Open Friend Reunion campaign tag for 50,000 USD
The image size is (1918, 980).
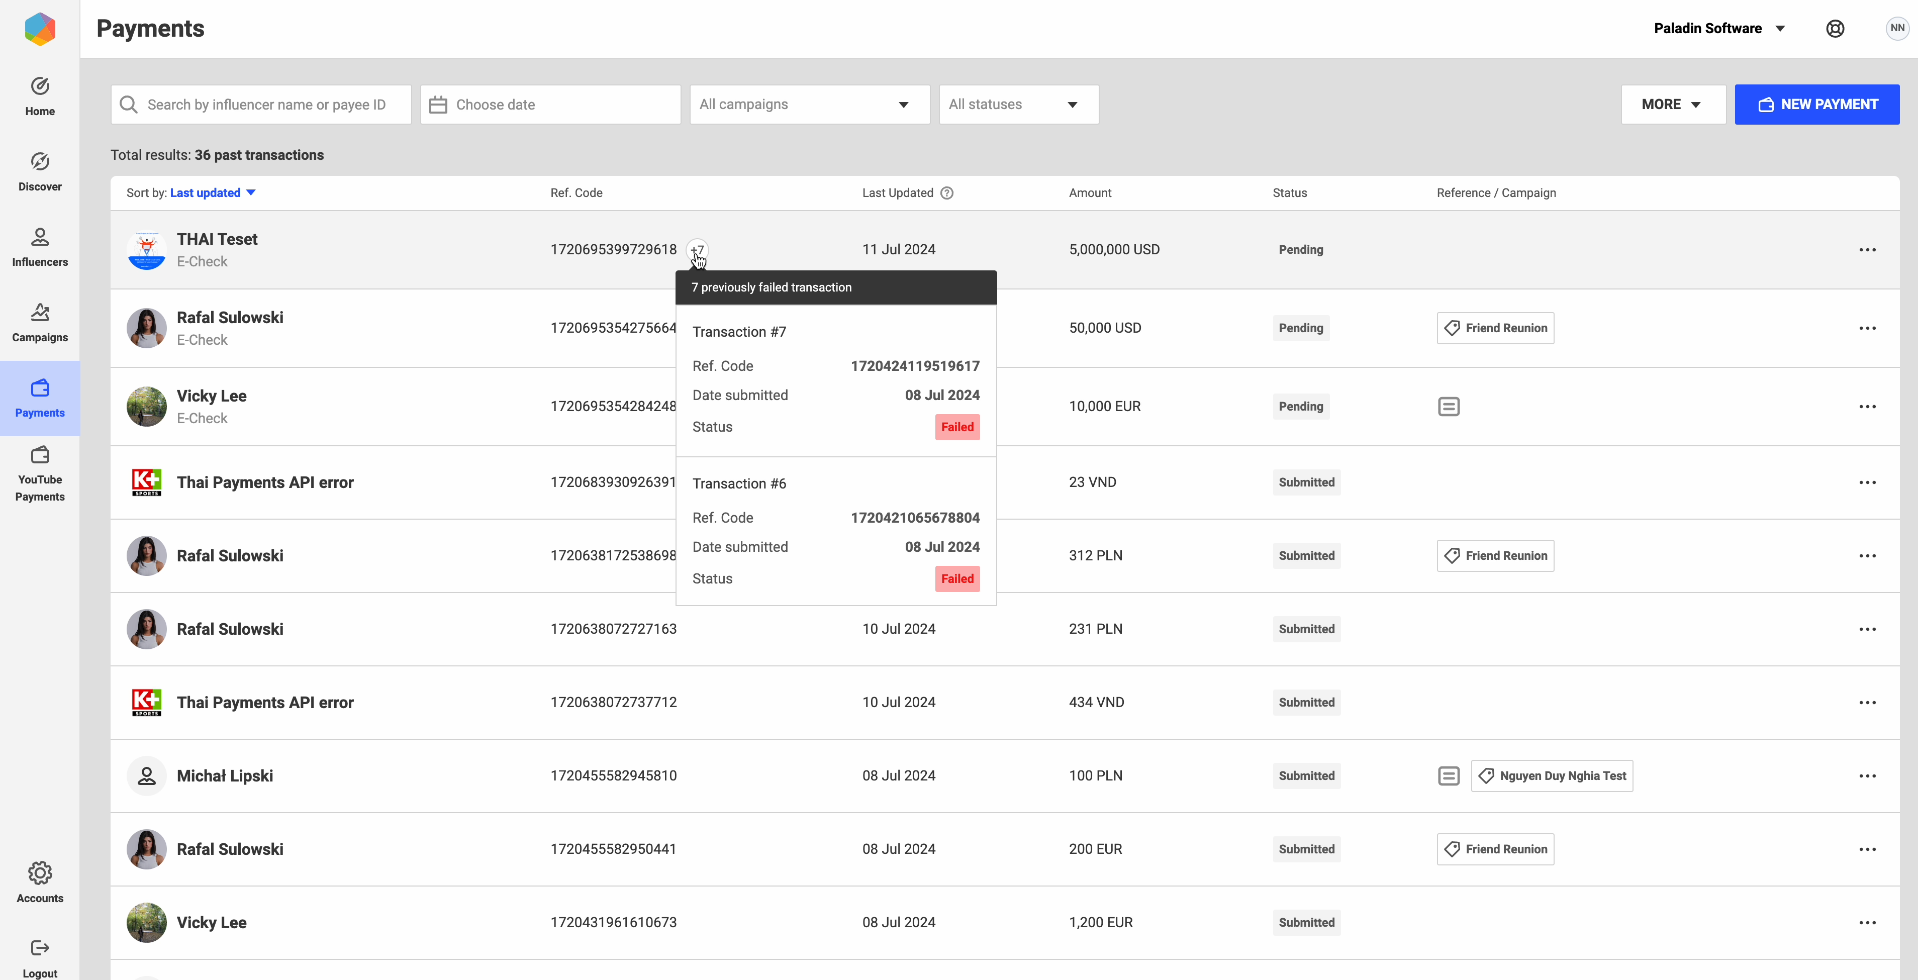click(x=1495, y=329)
